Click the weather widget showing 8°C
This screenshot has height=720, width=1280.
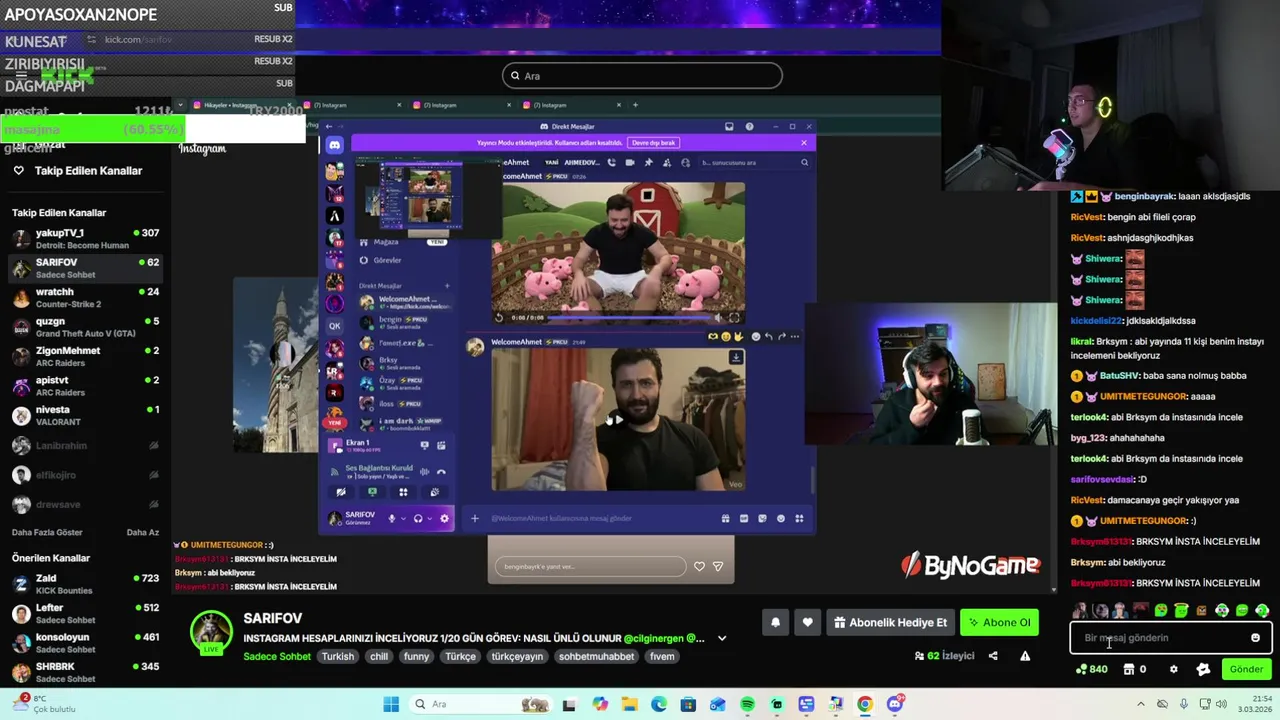click(43, 704)
